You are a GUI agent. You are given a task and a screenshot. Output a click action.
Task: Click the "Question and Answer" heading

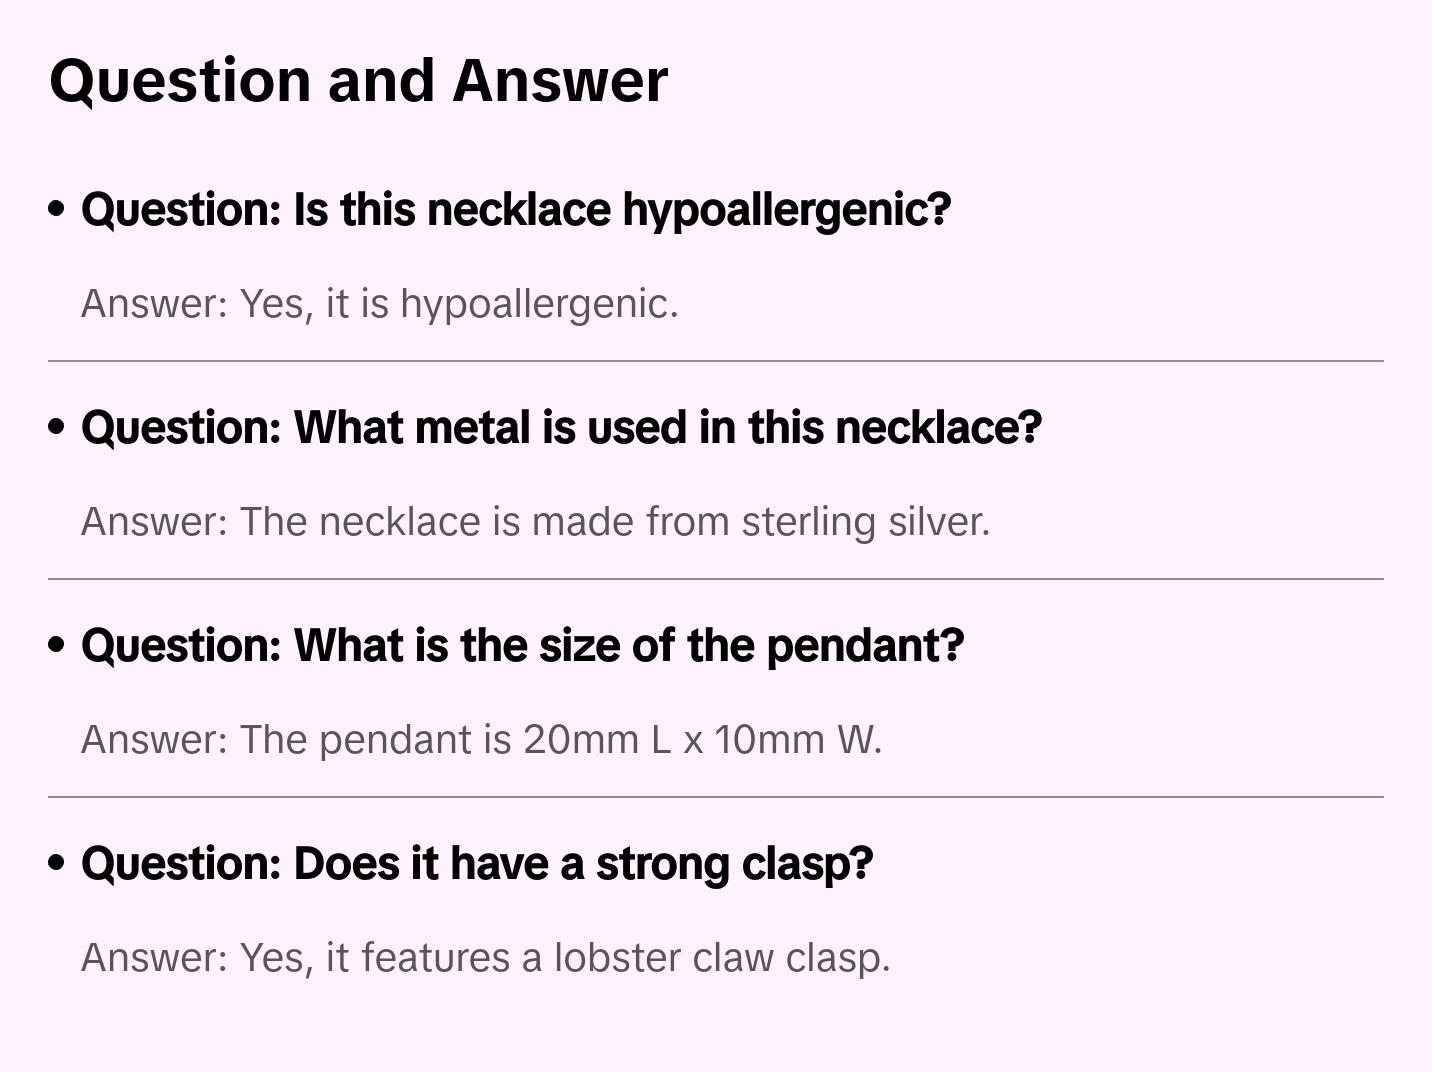pyautogui.click(x=358, y=80)
